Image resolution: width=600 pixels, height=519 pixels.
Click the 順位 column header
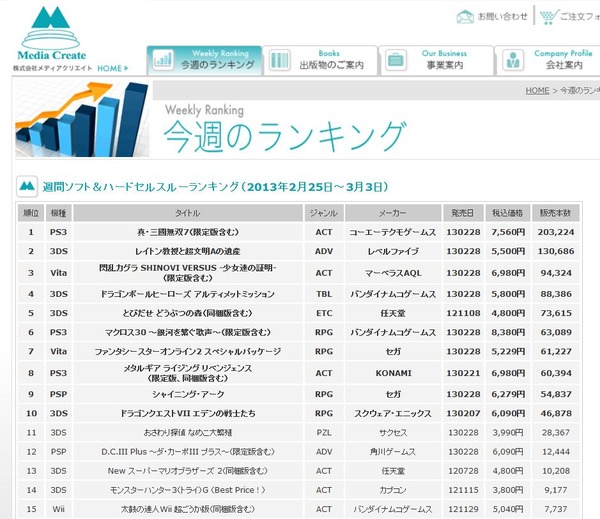click(31, 213)
